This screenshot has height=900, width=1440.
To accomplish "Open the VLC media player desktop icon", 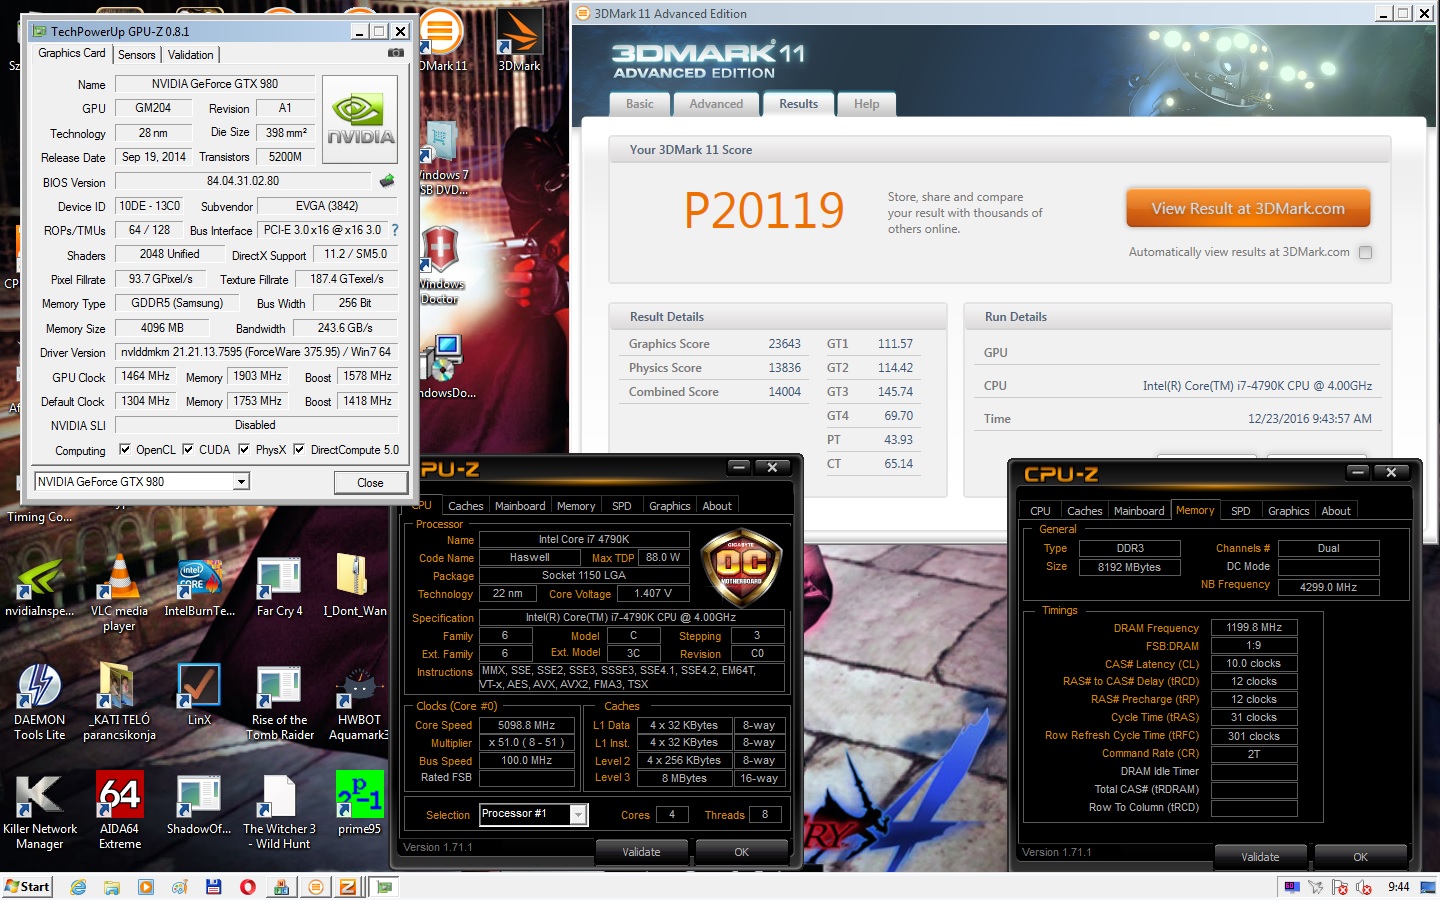I will pos(119,592).
